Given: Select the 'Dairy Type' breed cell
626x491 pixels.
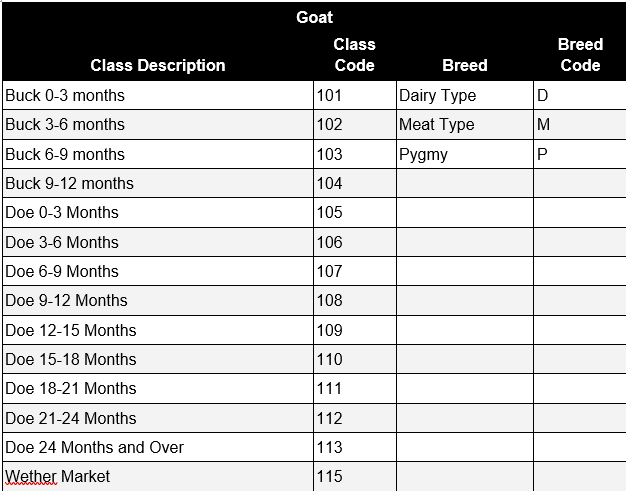Looking at the screenshot, I should [465, 95].
